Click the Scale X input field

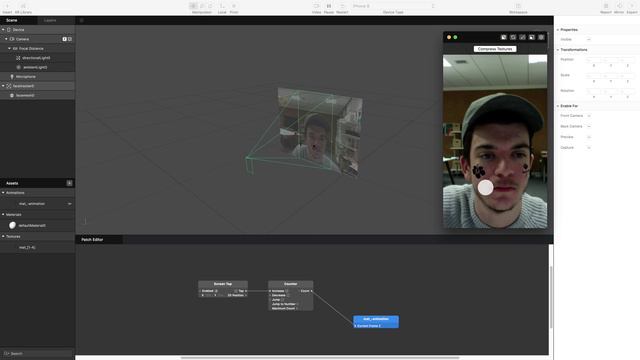(593, 76)
